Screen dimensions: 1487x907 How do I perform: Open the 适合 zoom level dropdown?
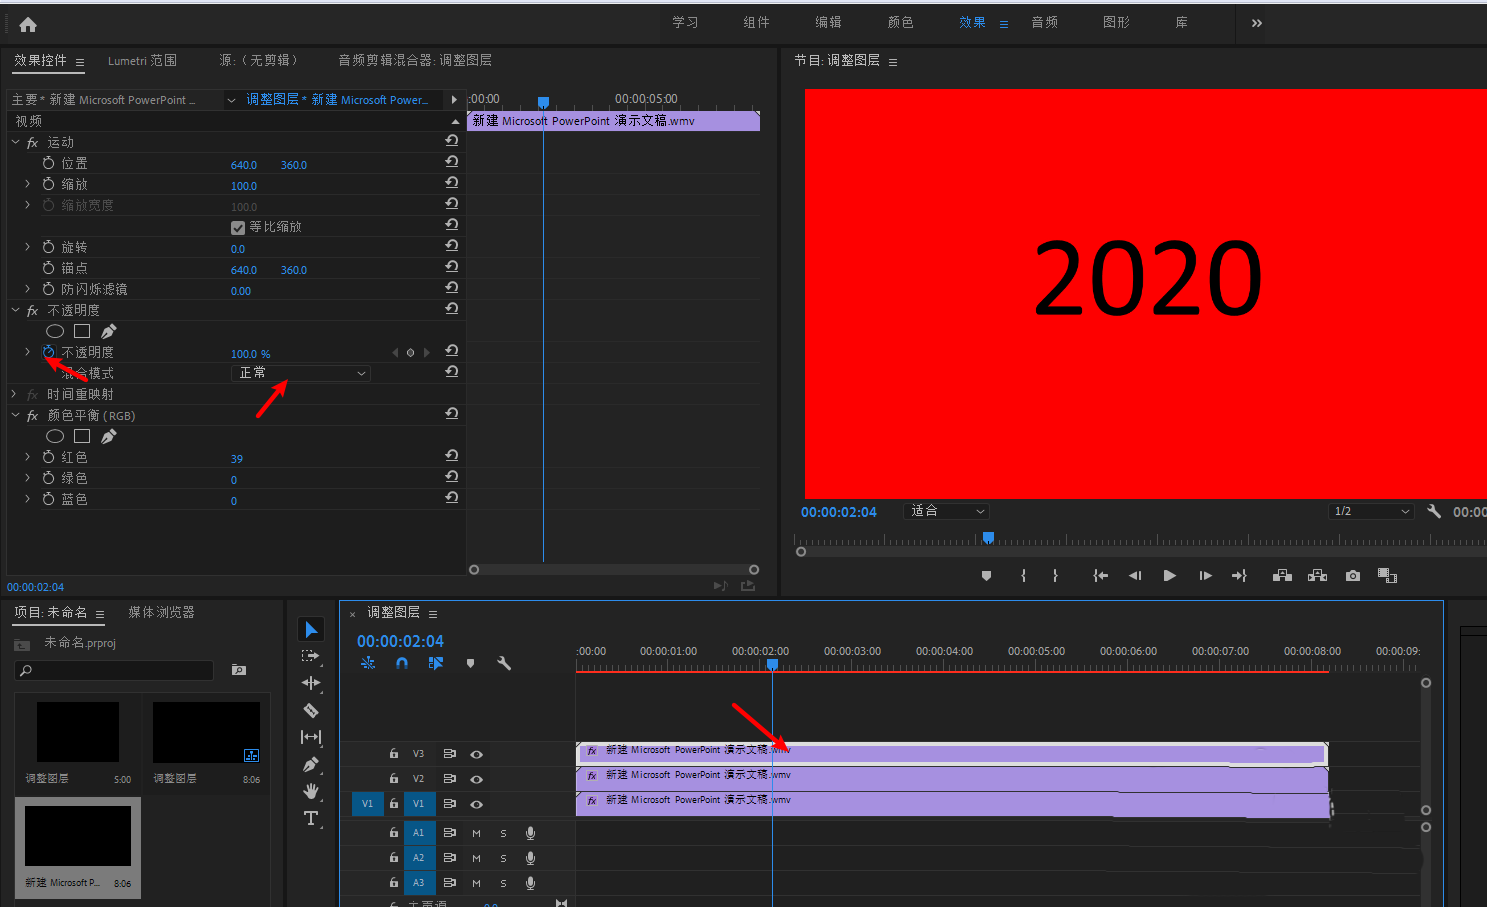[945, 511]
